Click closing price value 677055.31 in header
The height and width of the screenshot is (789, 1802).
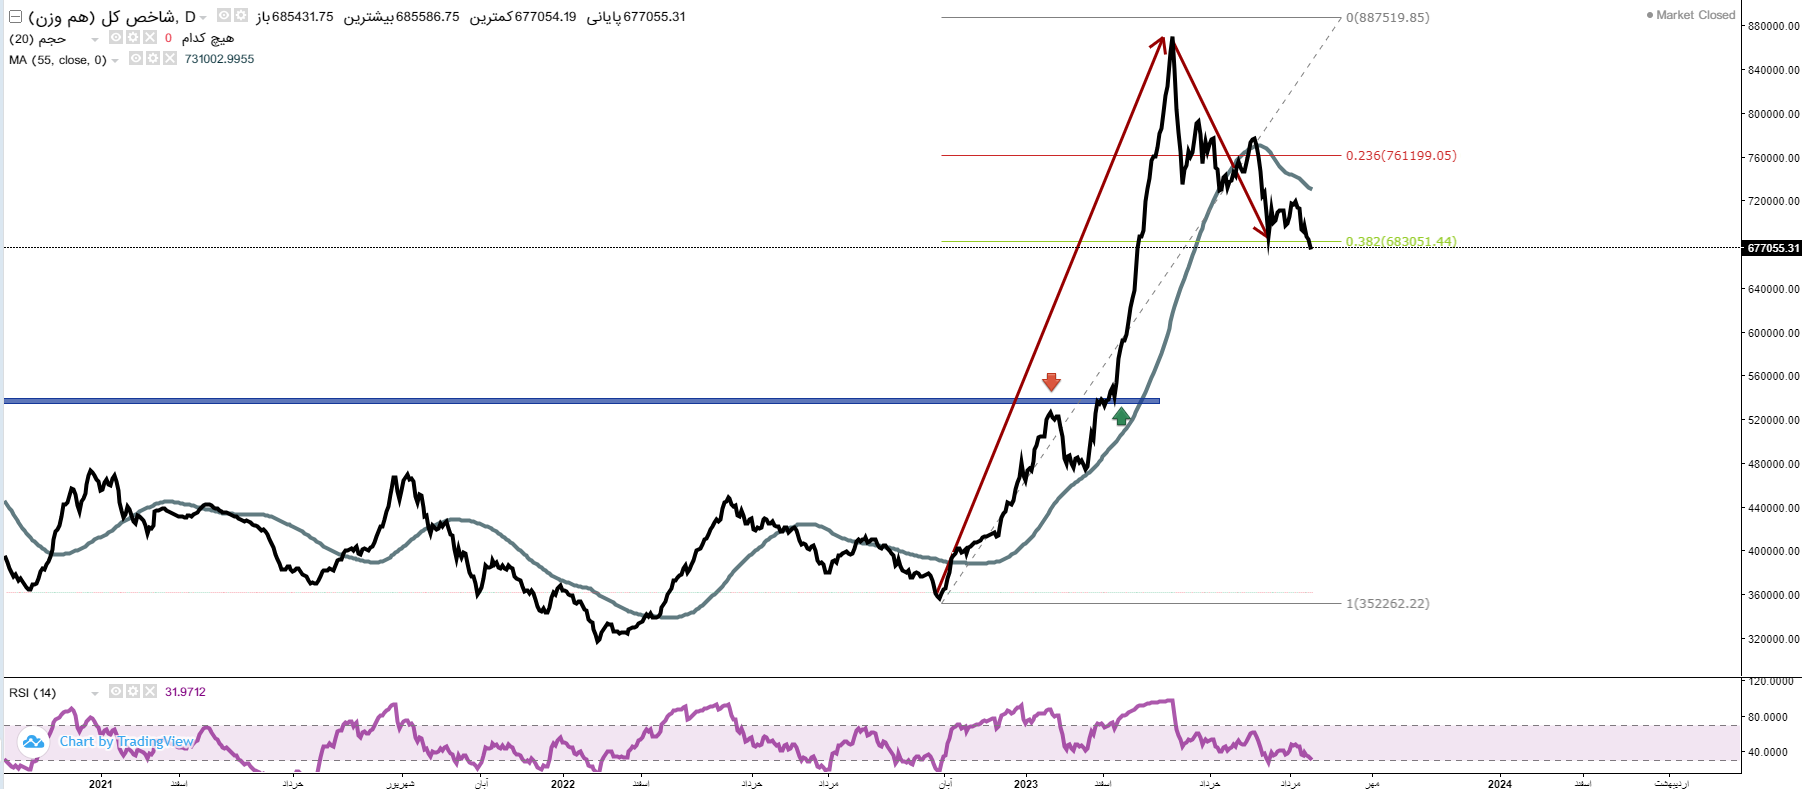tap(654, 17)
